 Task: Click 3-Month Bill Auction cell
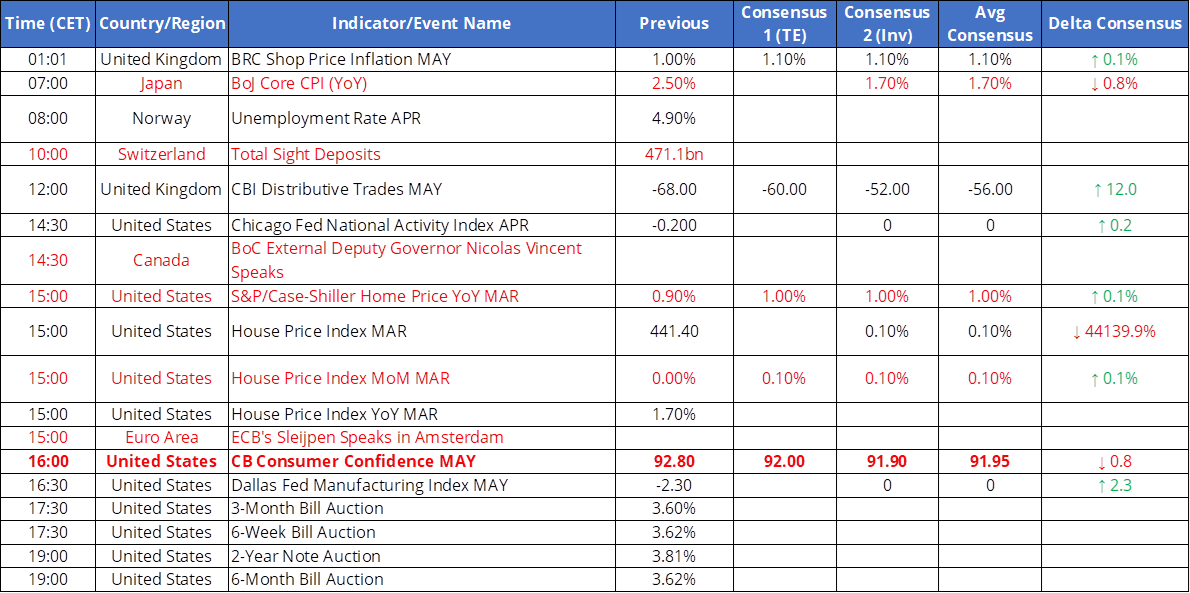pyautogui.click(x=422, y=508)
